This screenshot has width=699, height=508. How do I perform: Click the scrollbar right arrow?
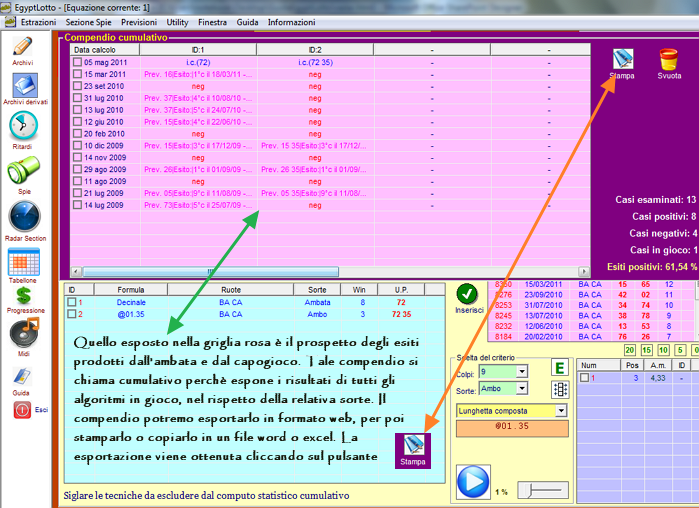584,271
